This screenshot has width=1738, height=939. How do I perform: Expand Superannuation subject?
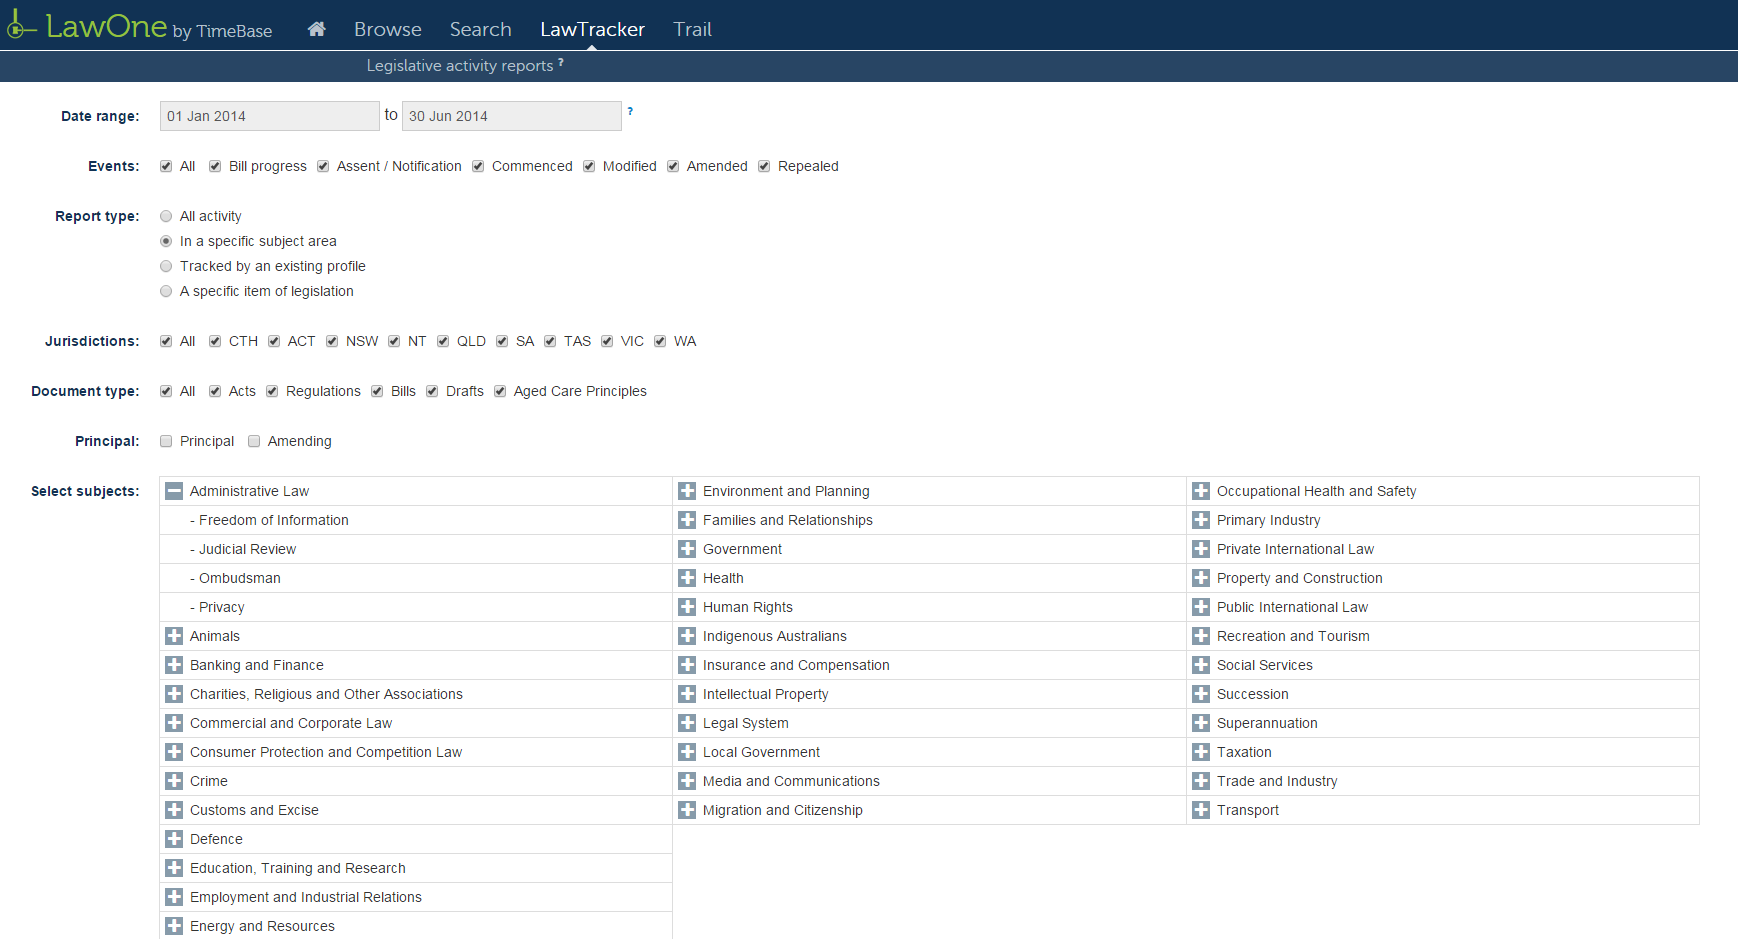pos(1201,723)
